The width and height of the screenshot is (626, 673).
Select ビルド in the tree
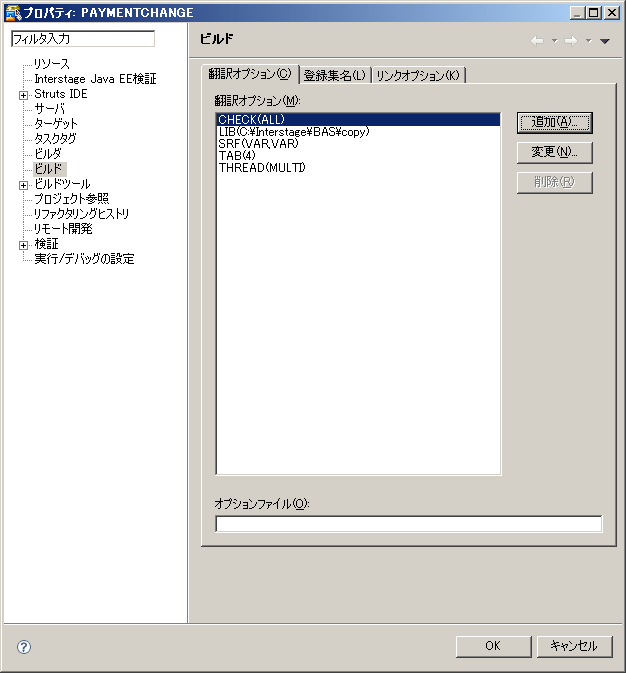click(x=49, y=169)
